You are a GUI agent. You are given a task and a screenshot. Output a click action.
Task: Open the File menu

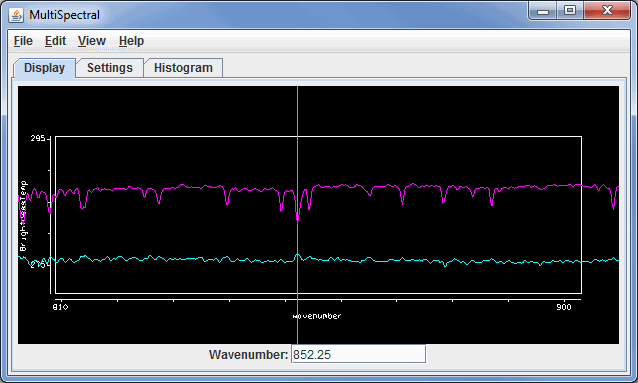click(x=23, y=41)
